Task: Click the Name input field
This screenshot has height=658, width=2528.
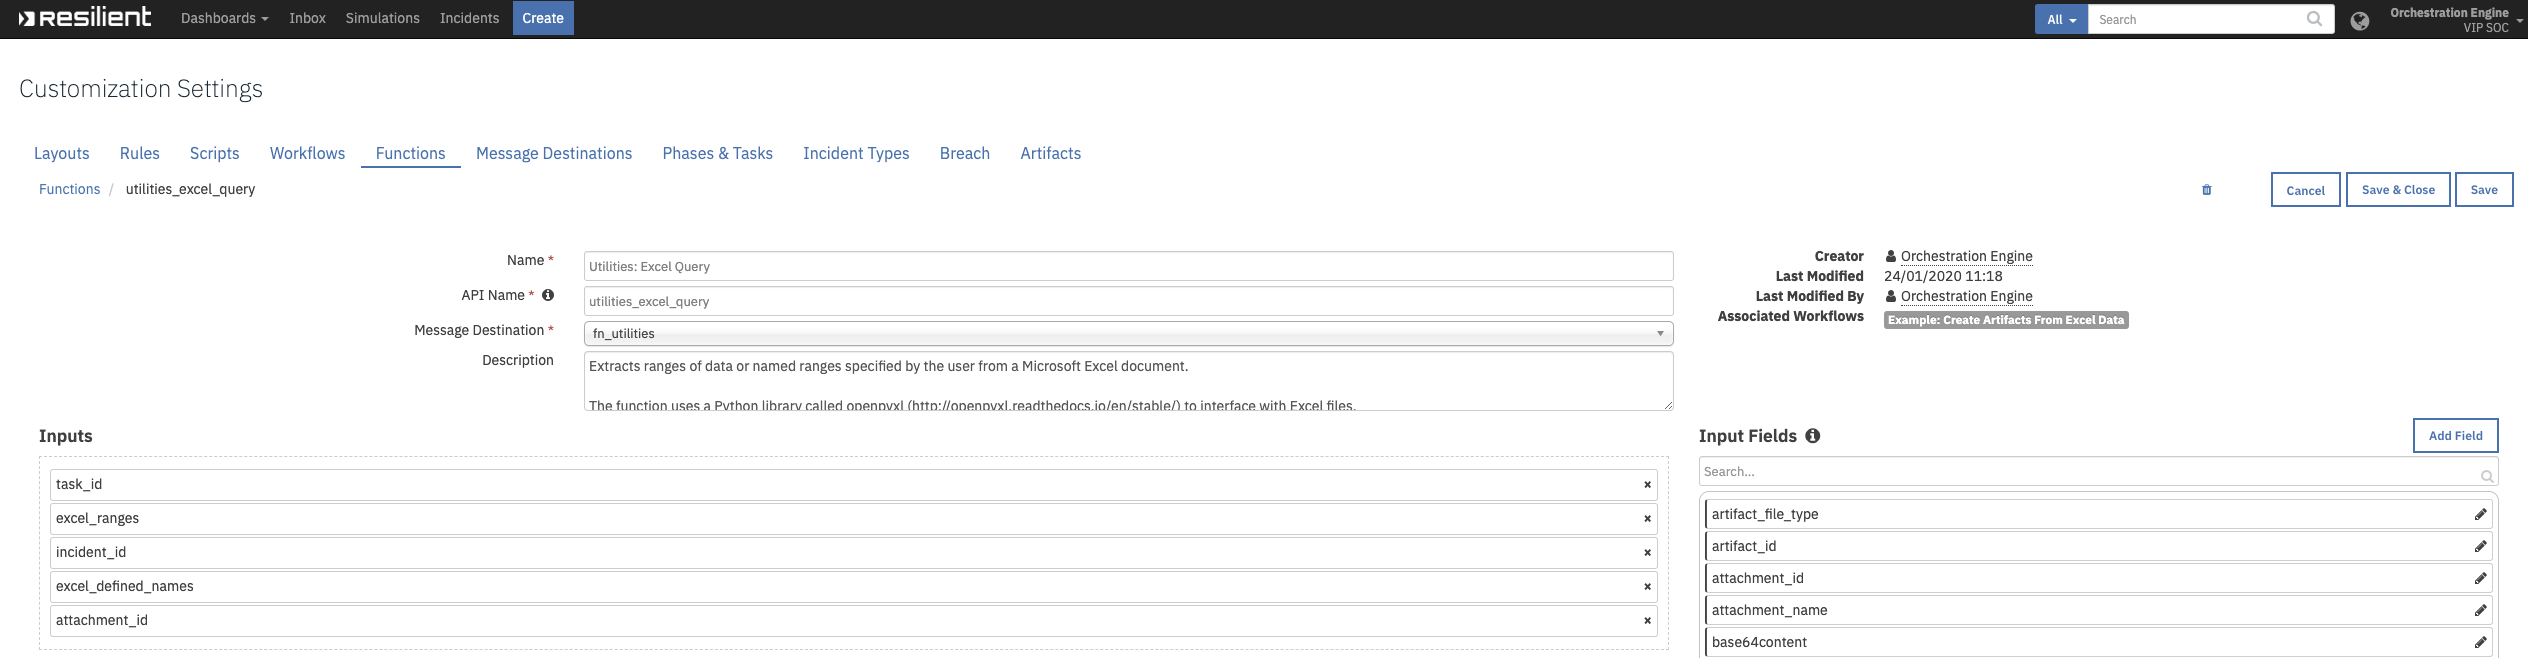Action: click(1128, 266)
